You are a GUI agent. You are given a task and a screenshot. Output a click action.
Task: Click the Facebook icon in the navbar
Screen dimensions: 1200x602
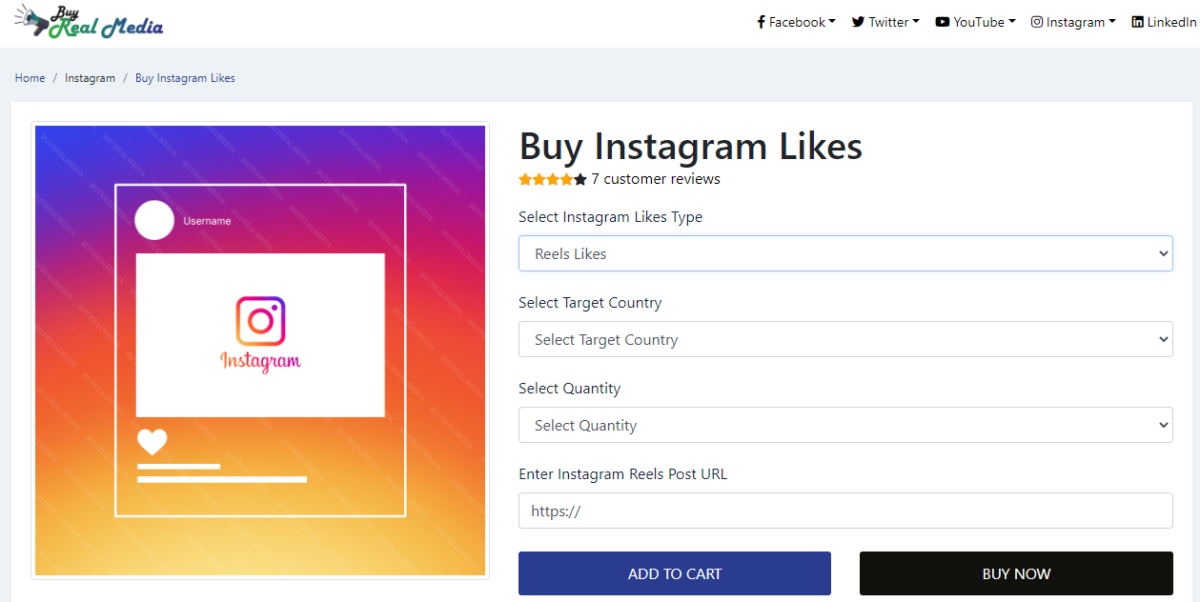[761, 22]
